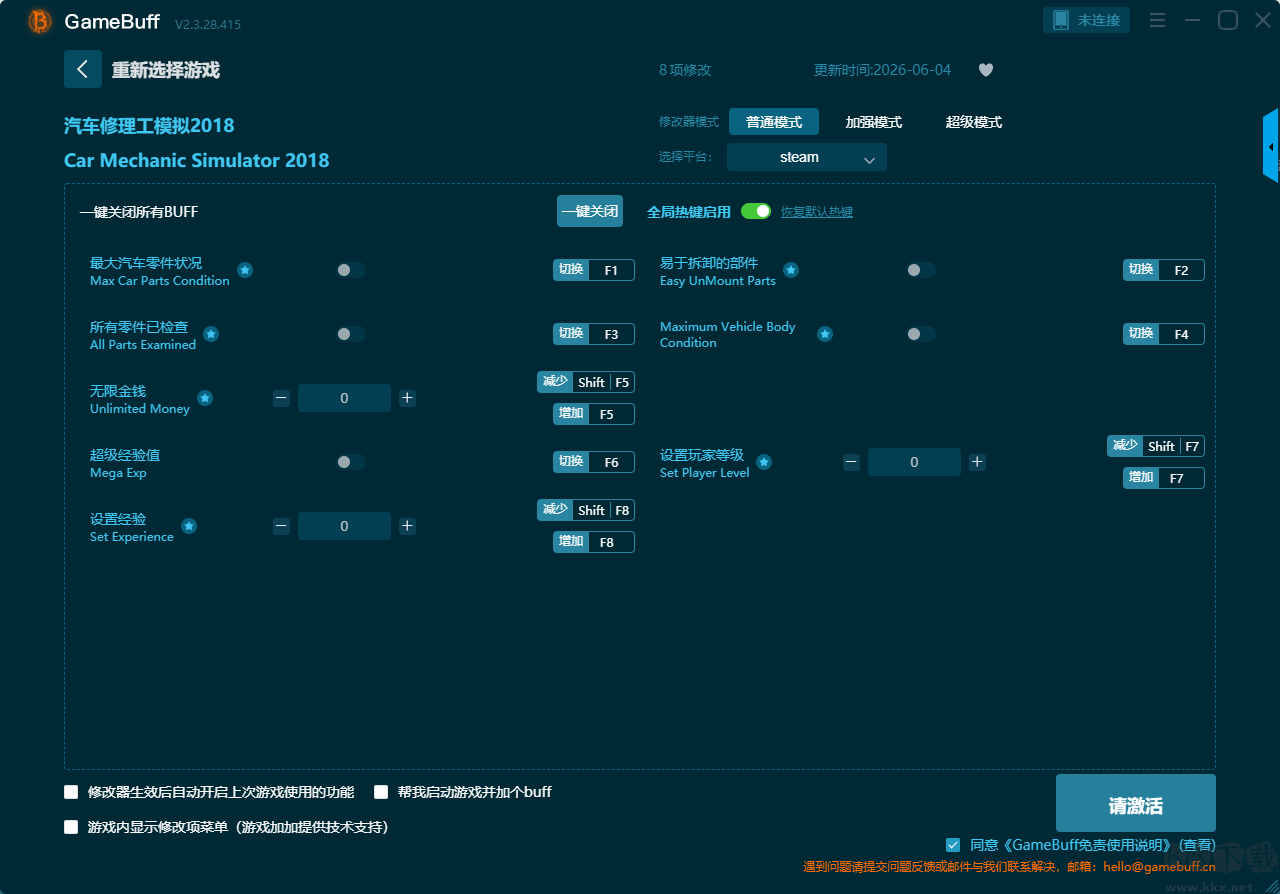Click star icon beside Max Car Parts Condition
Viewport: 1280px width, 894px height.
point(245,270)
